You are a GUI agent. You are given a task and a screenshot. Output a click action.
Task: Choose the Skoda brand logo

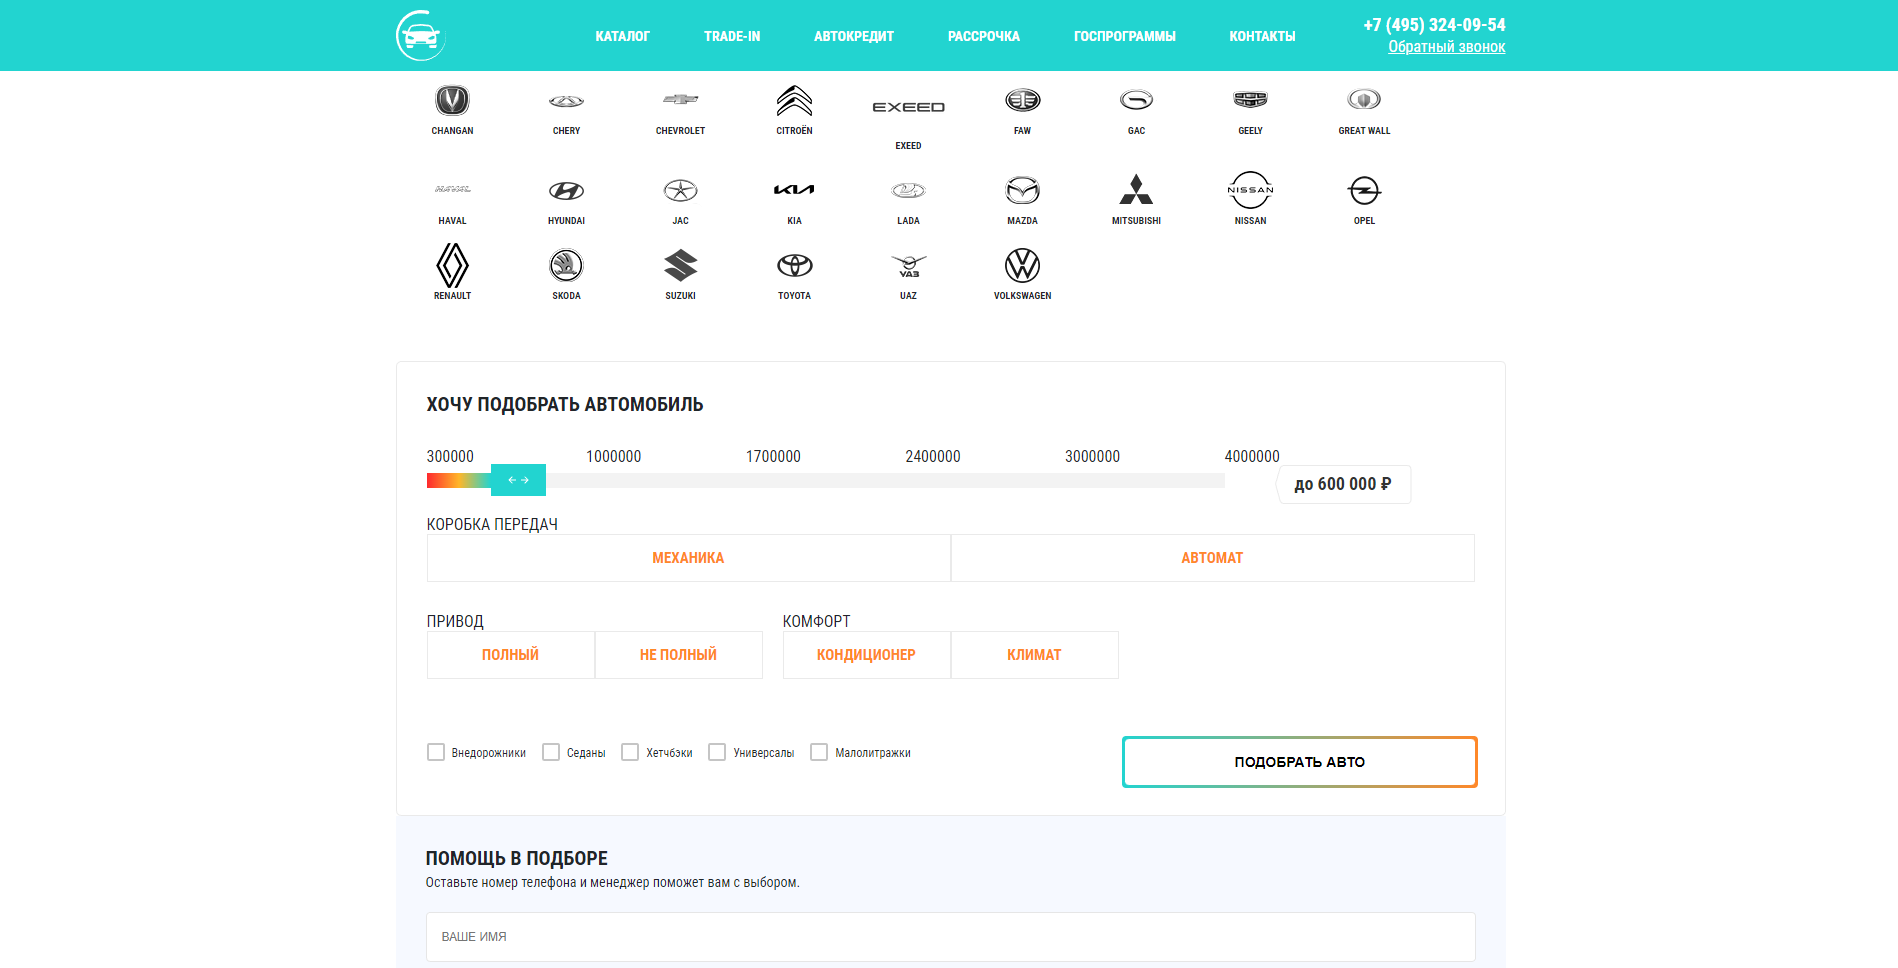pos(566,265)
